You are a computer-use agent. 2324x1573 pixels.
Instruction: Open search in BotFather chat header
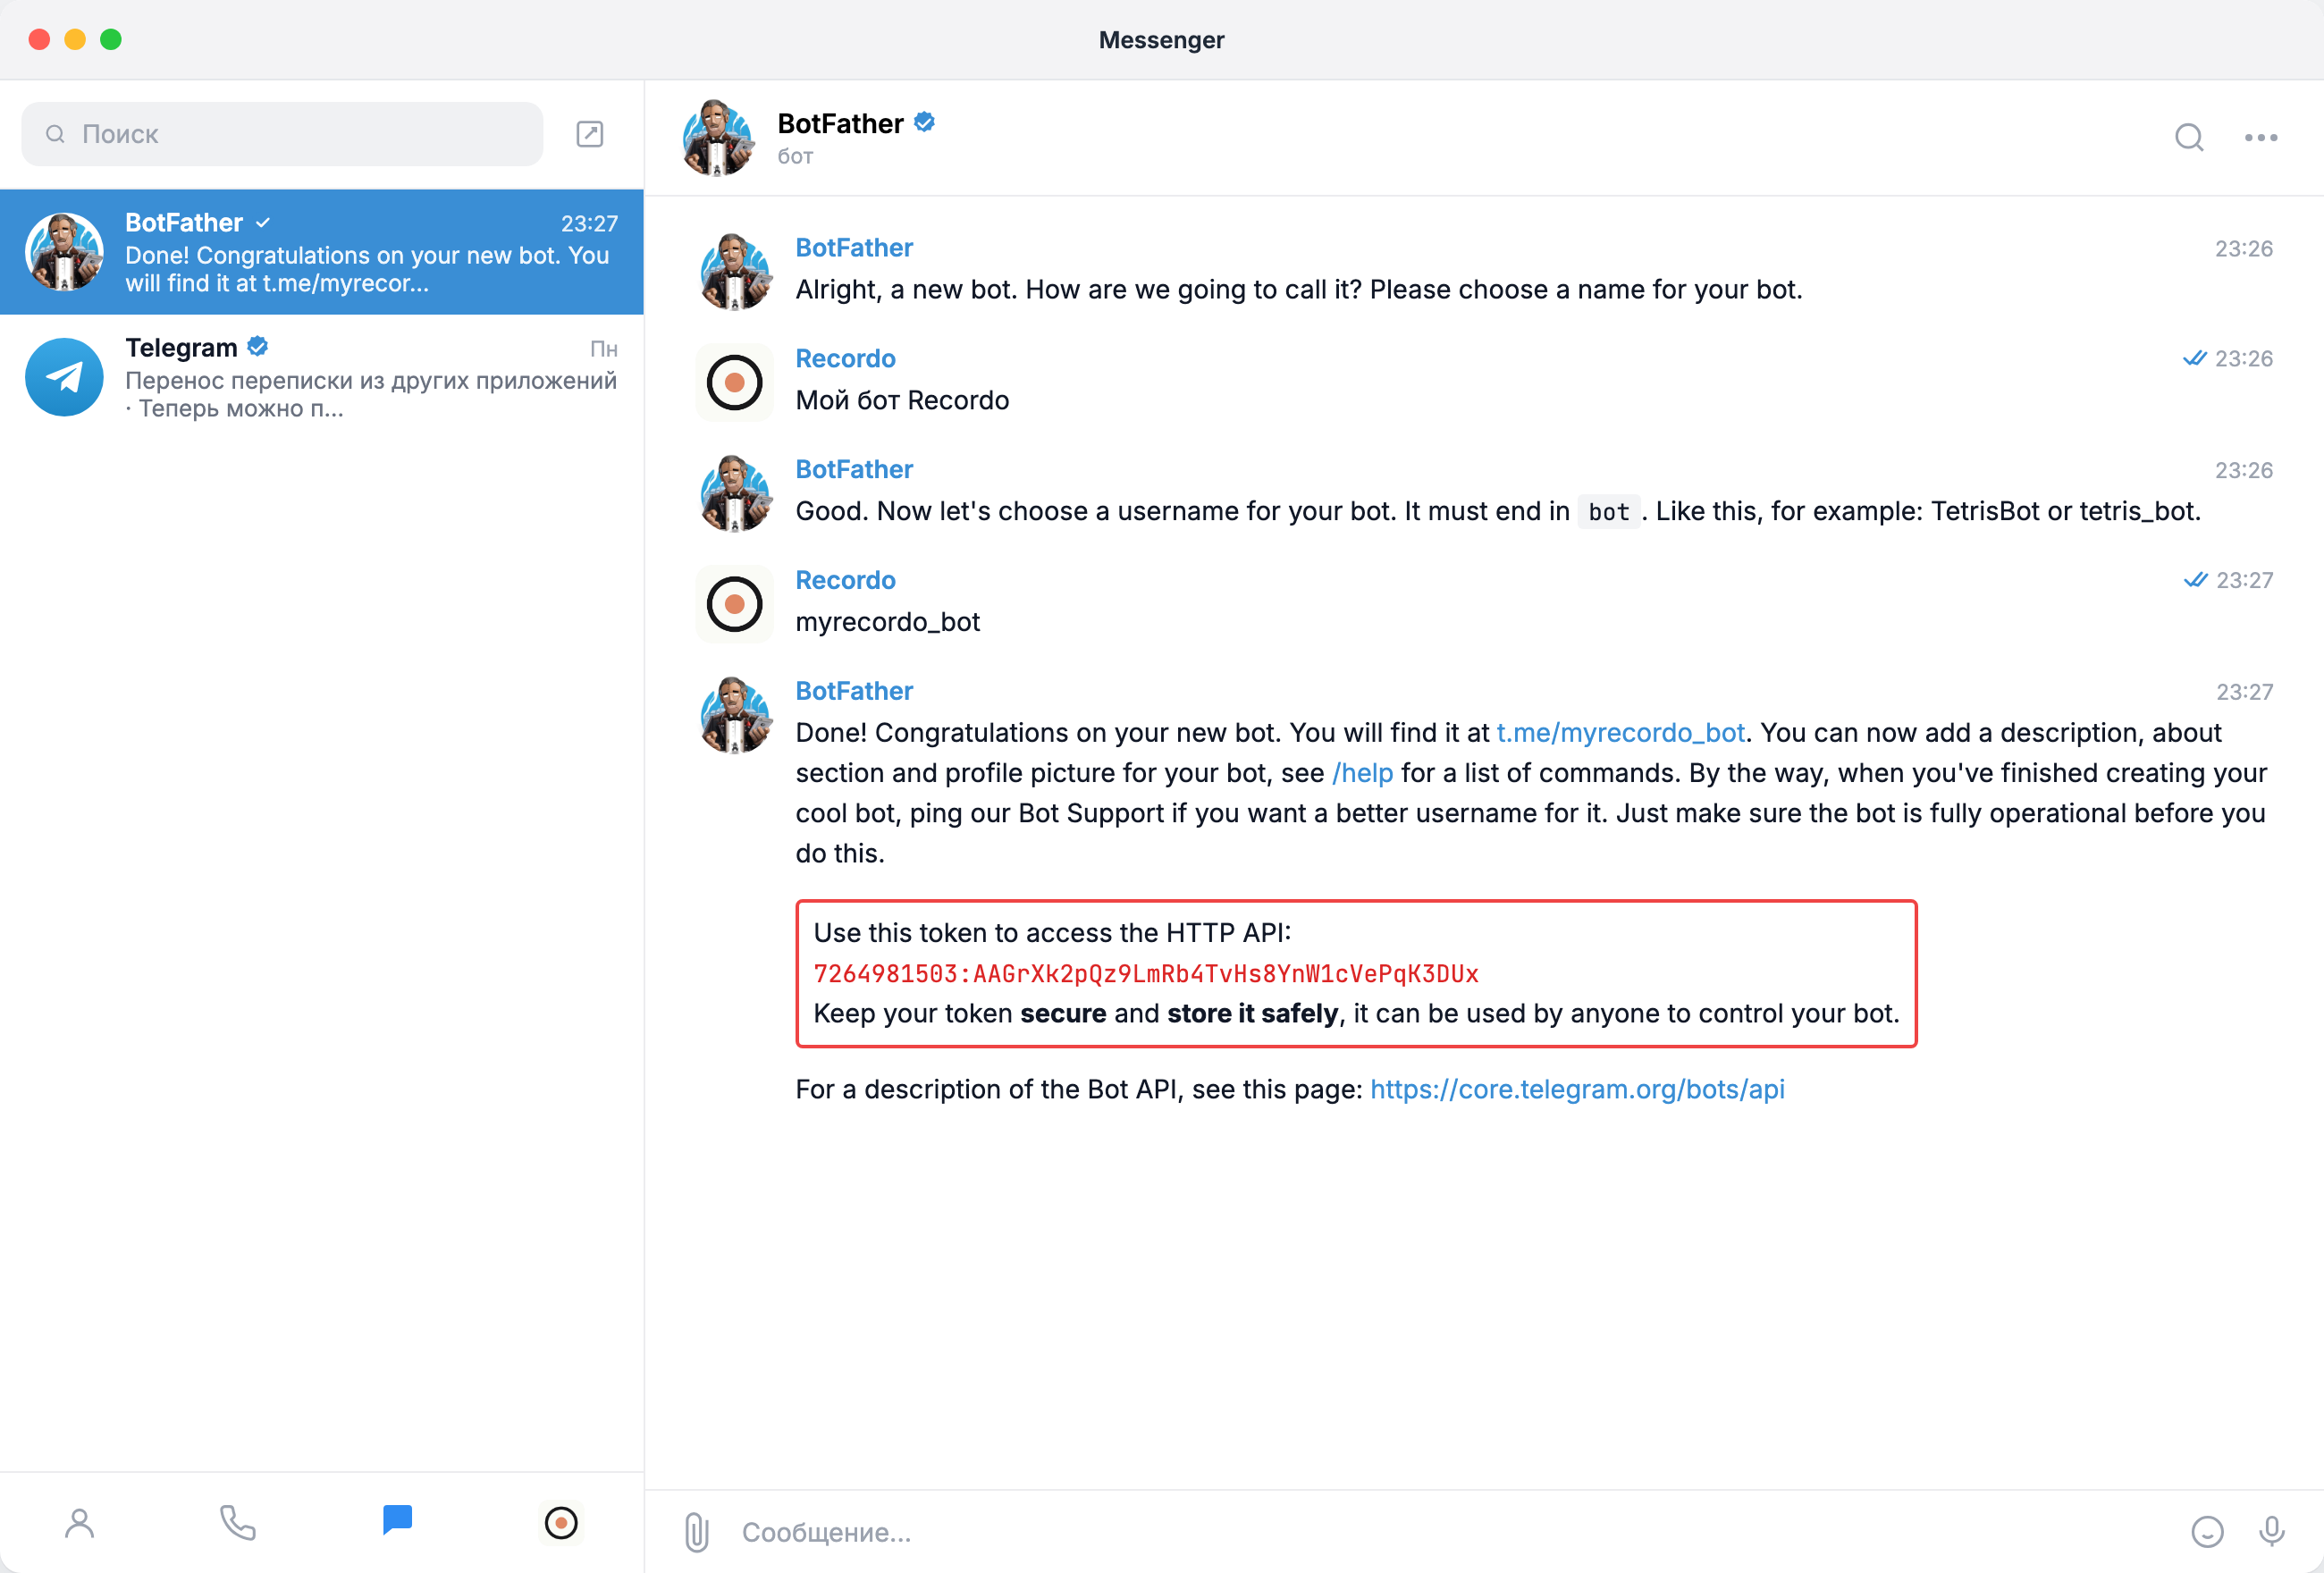point(2189,137)
